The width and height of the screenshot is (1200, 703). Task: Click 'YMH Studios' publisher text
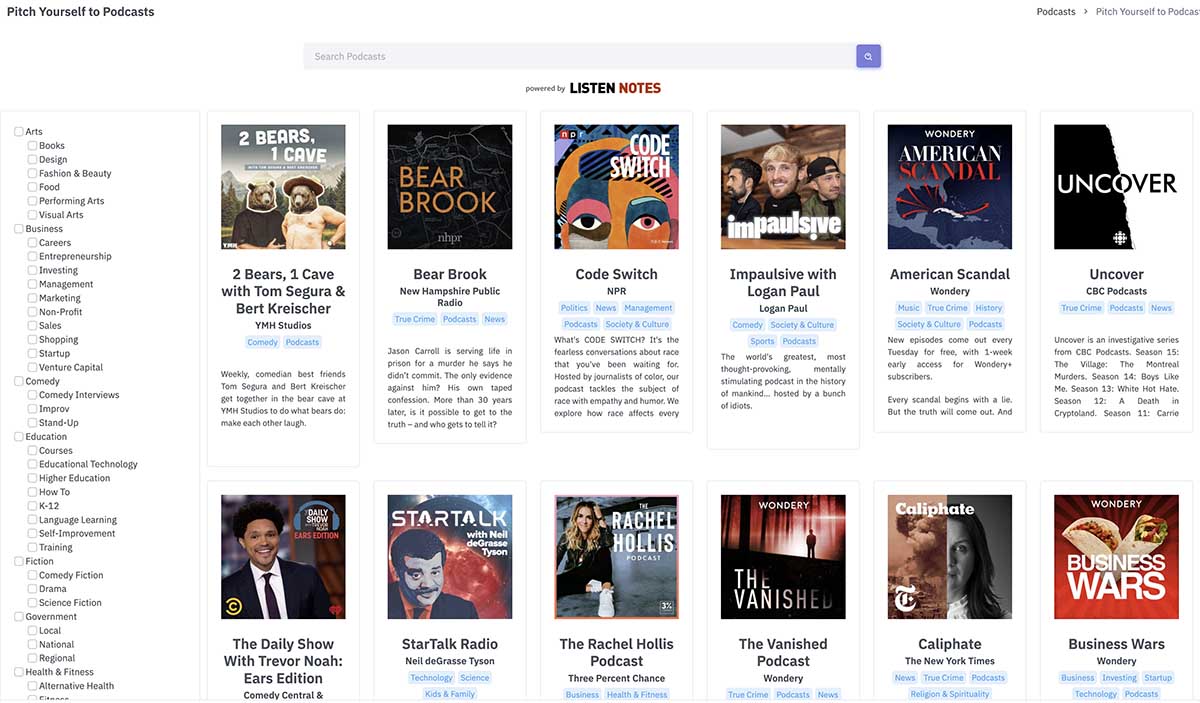tap(283, 325)
